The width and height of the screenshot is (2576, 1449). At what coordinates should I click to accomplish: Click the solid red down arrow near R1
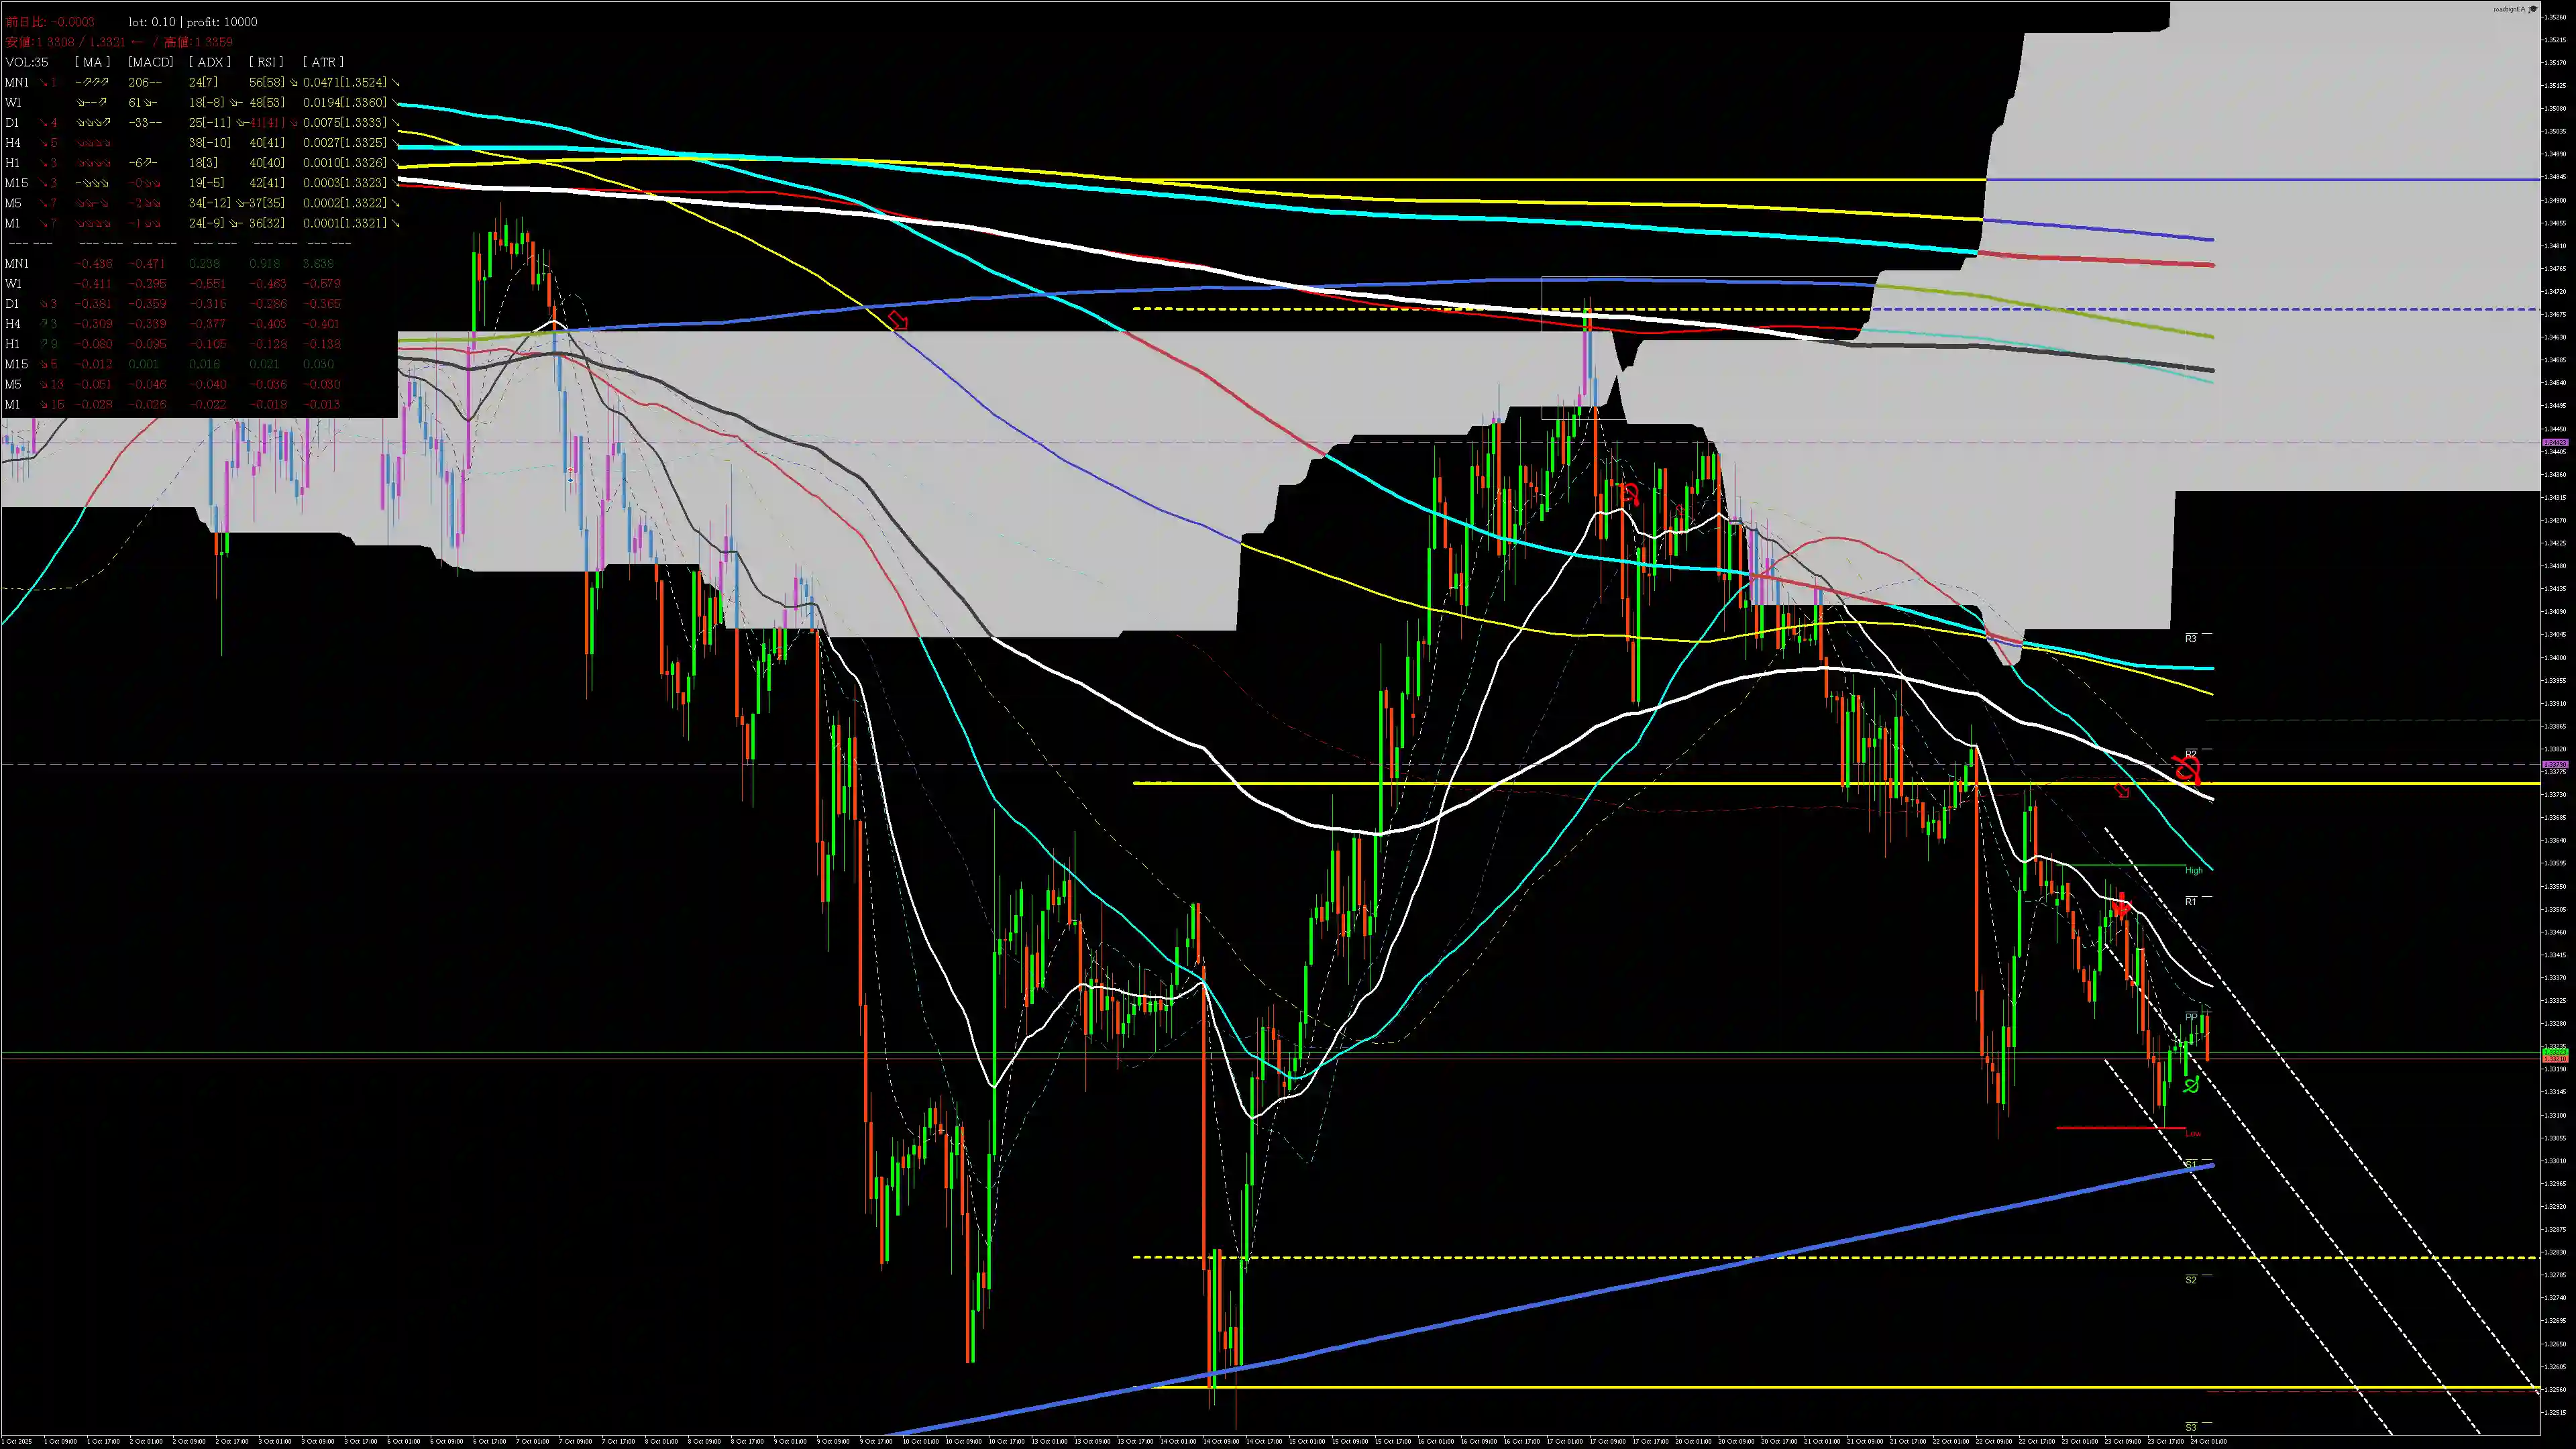[x=2122, y=906]
